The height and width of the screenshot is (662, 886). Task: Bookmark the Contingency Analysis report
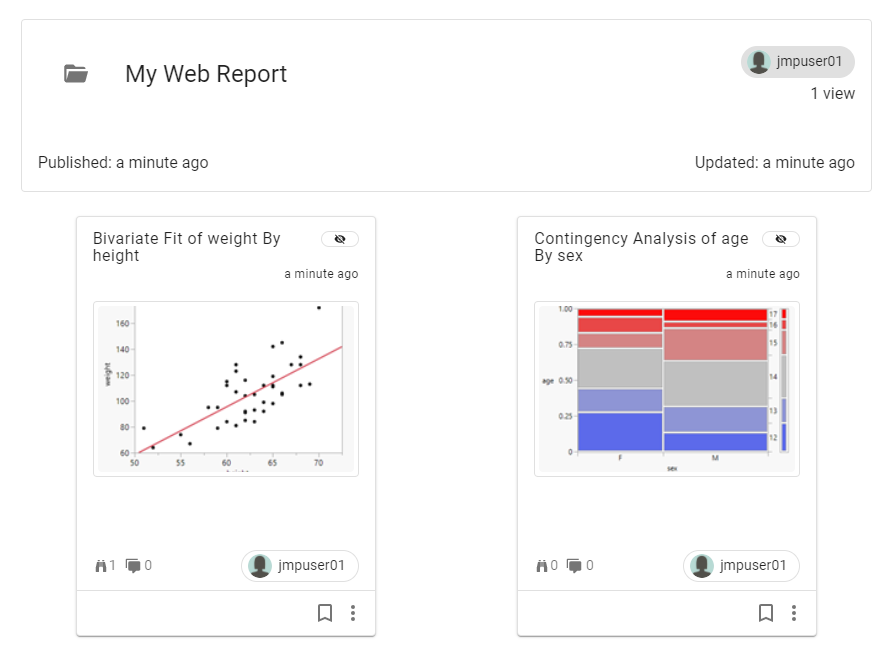tap(766, 613)
